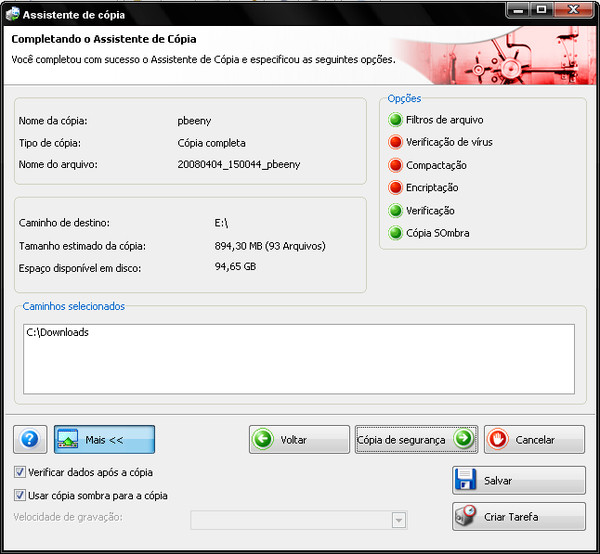Click the Cópia completa type value

click(211, 143)
